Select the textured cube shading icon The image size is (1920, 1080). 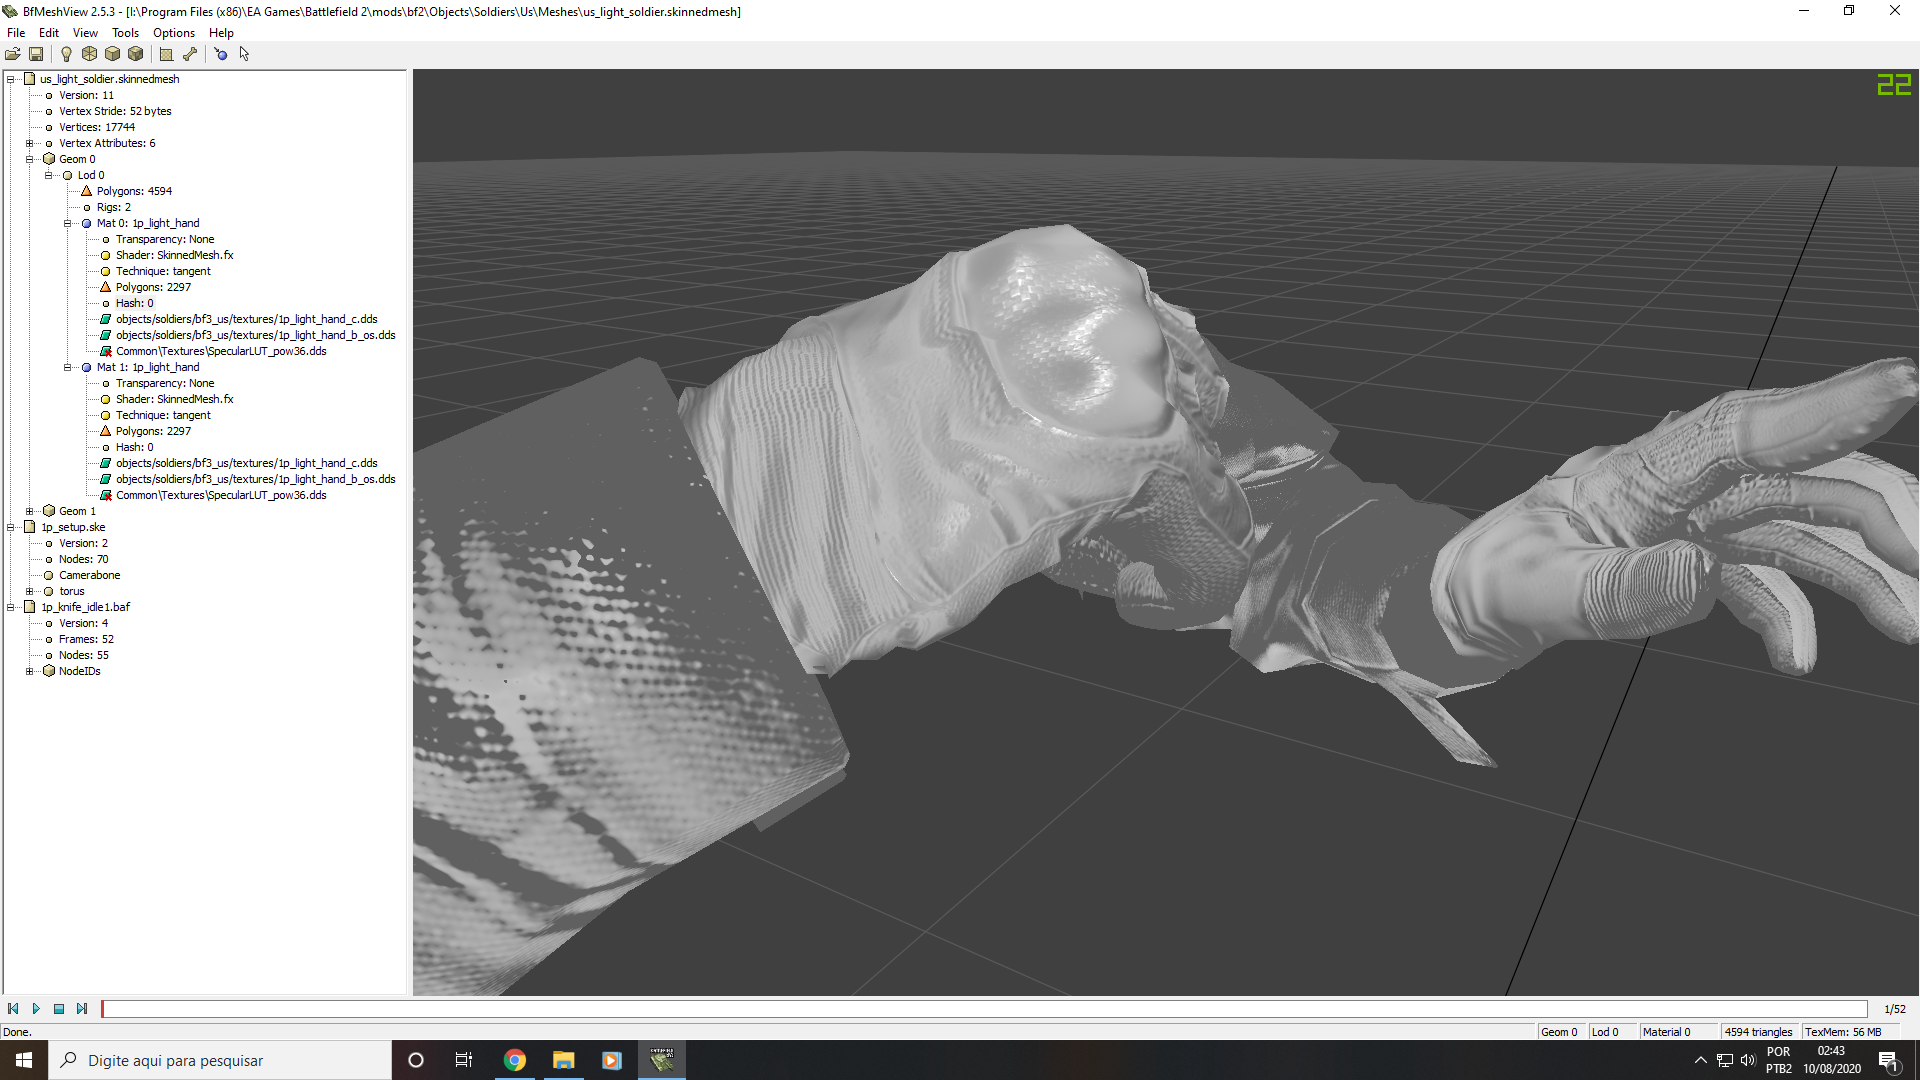pos(136,54)
